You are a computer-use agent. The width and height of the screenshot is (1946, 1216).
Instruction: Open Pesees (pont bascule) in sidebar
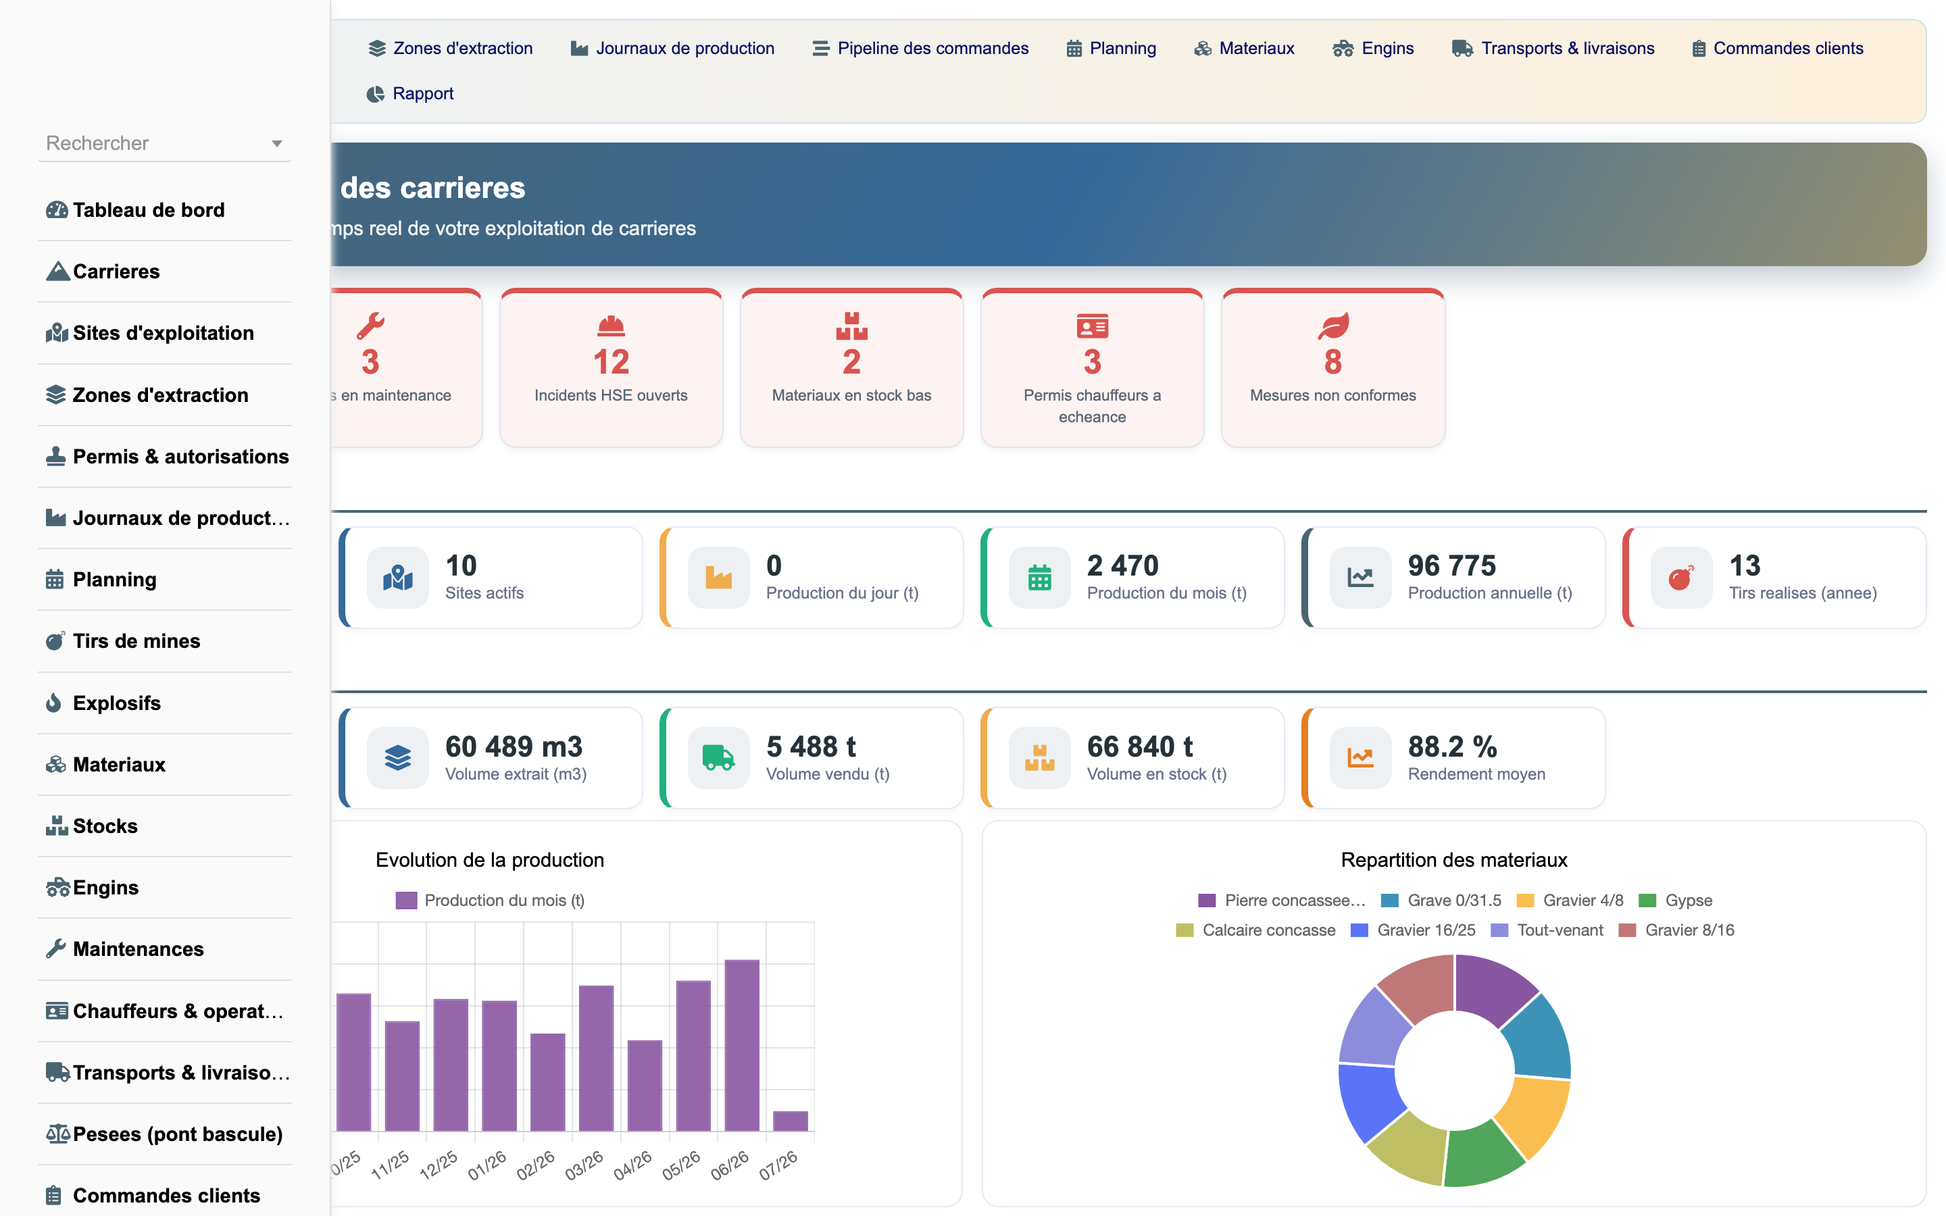[165, 1134]
